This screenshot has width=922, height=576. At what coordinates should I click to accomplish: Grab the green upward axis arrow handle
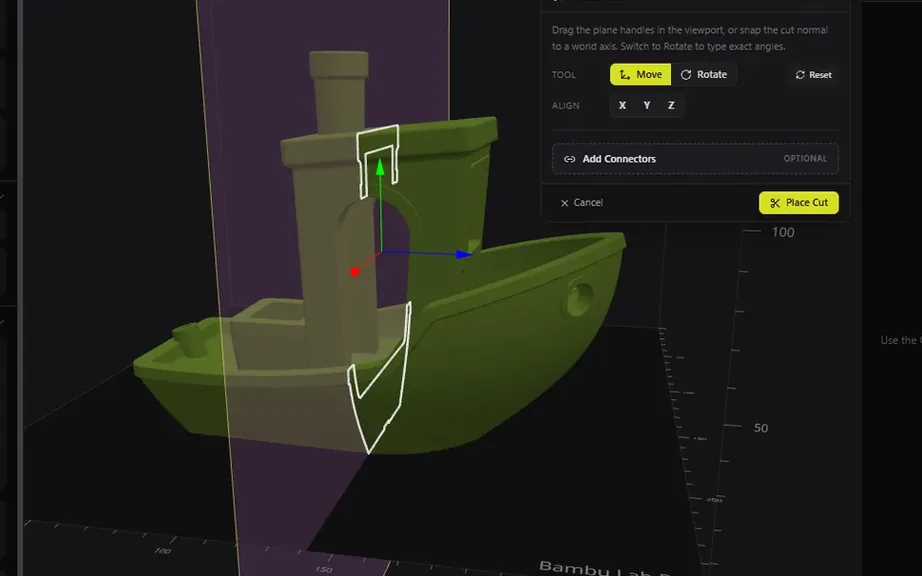point(380,167)
